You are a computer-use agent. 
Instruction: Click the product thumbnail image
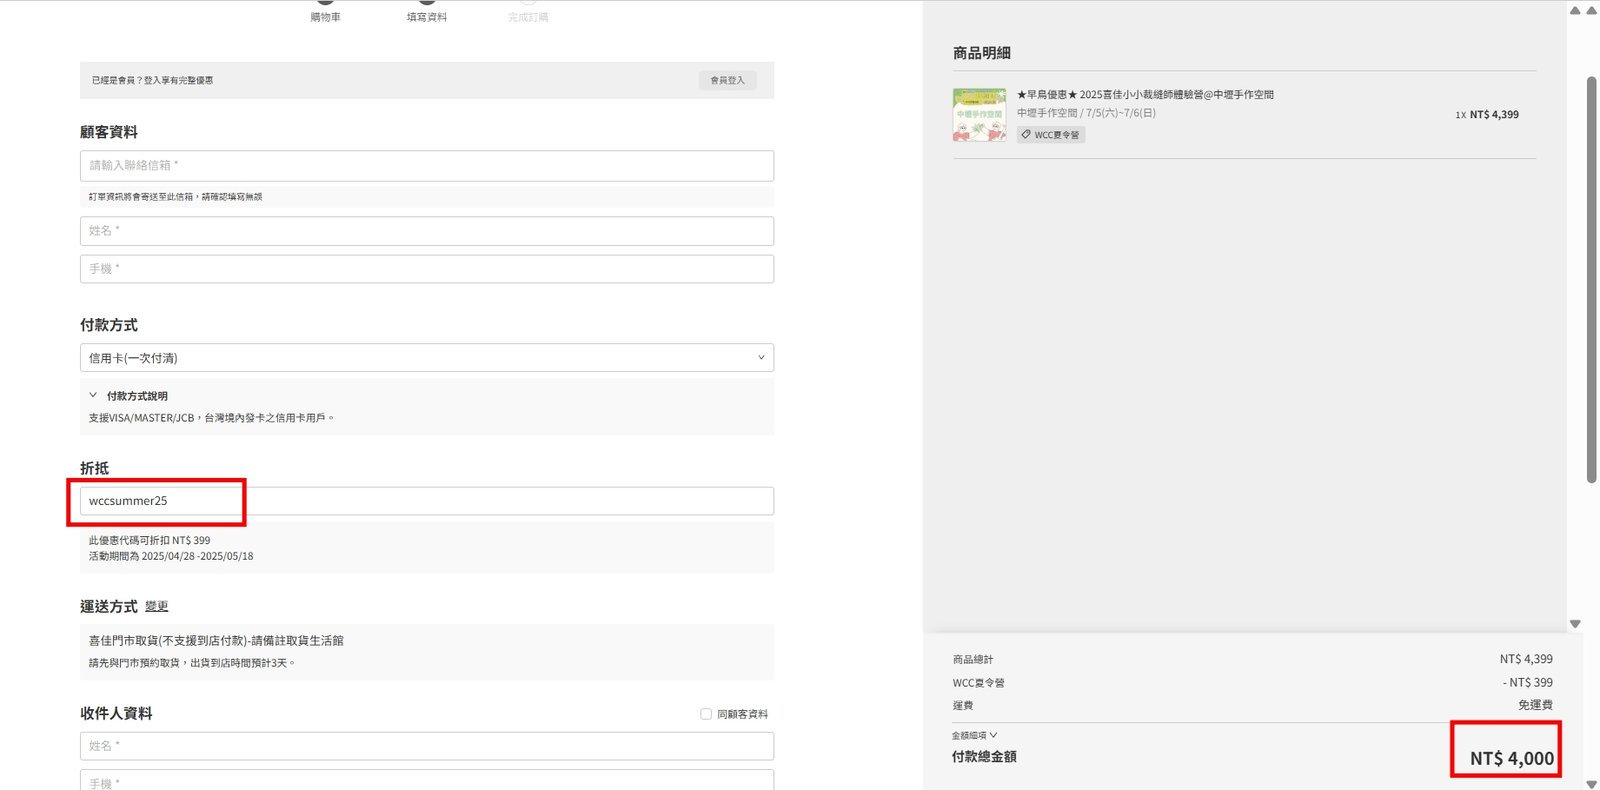coord(979,115)
